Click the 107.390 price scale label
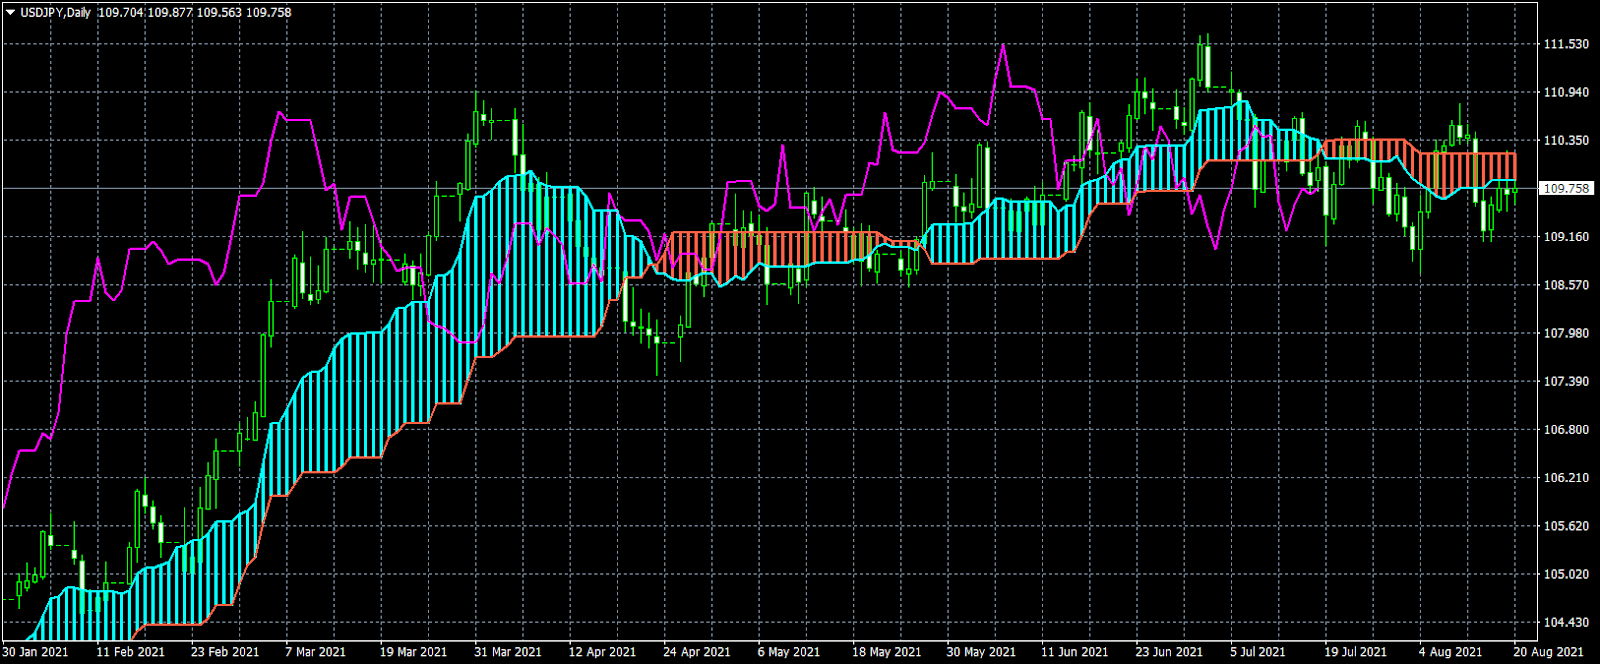Image resolution: width=1600 pixels, height=664 pixels. coord(1567,381)
